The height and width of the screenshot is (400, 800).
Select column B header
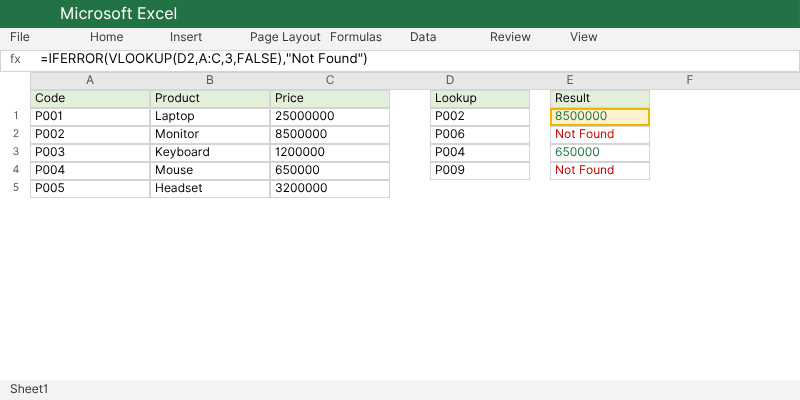(210, 80)
